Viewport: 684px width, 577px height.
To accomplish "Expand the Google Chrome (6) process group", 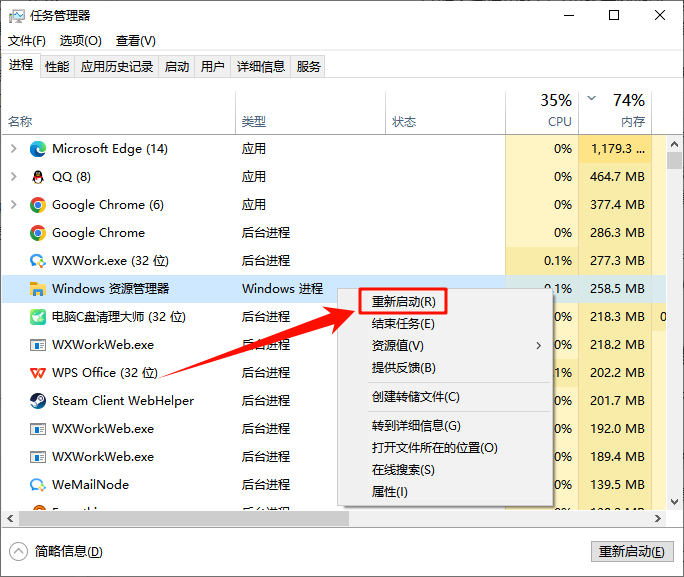I will (14, 205).
